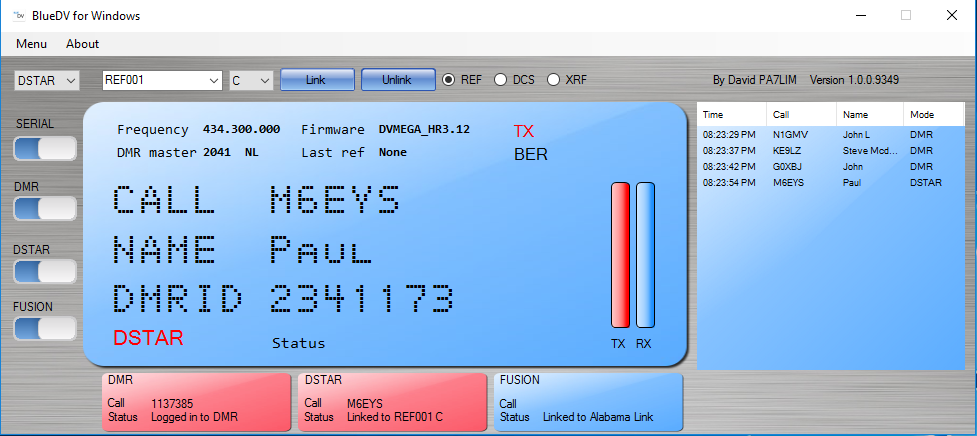Click the FUSION status panel
The image size is (977, 436).
tap(588, 402)
